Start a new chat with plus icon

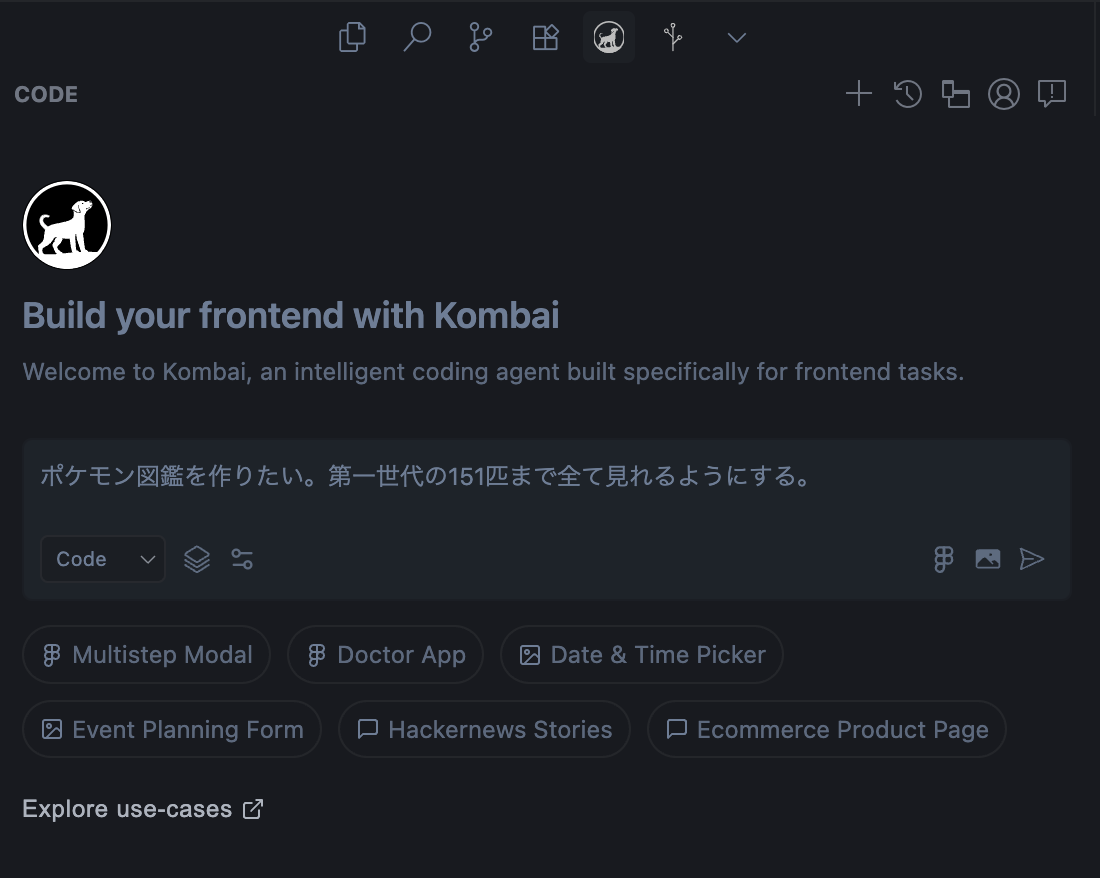pyautogui.click(x=859, y=94)
